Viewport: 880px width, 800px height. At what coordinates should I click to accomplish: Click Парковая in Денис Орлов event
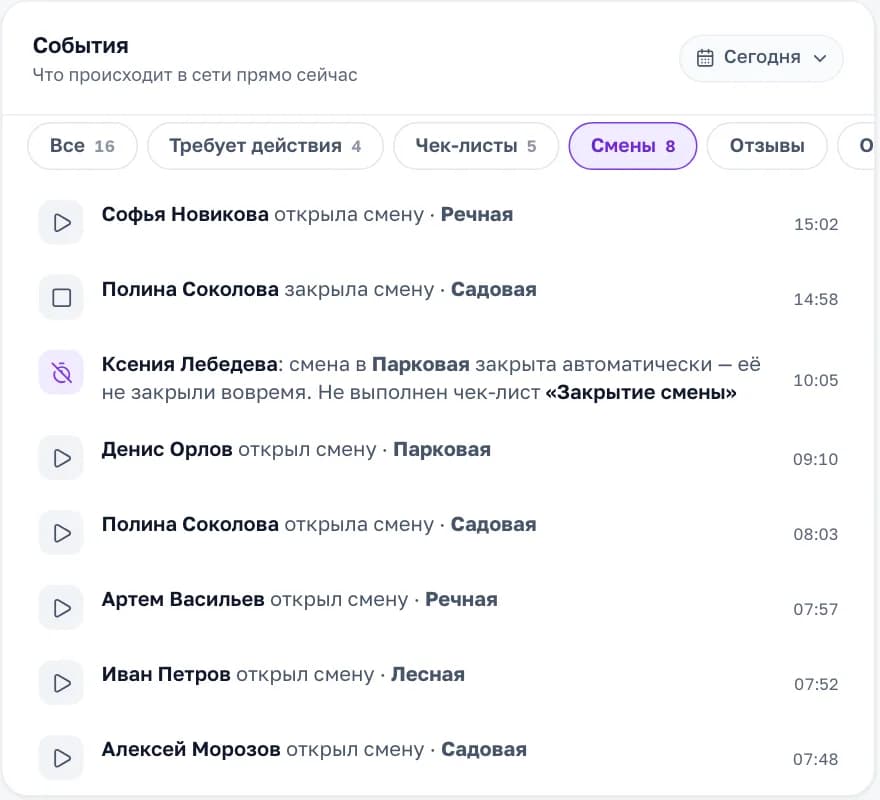[442, 450]
